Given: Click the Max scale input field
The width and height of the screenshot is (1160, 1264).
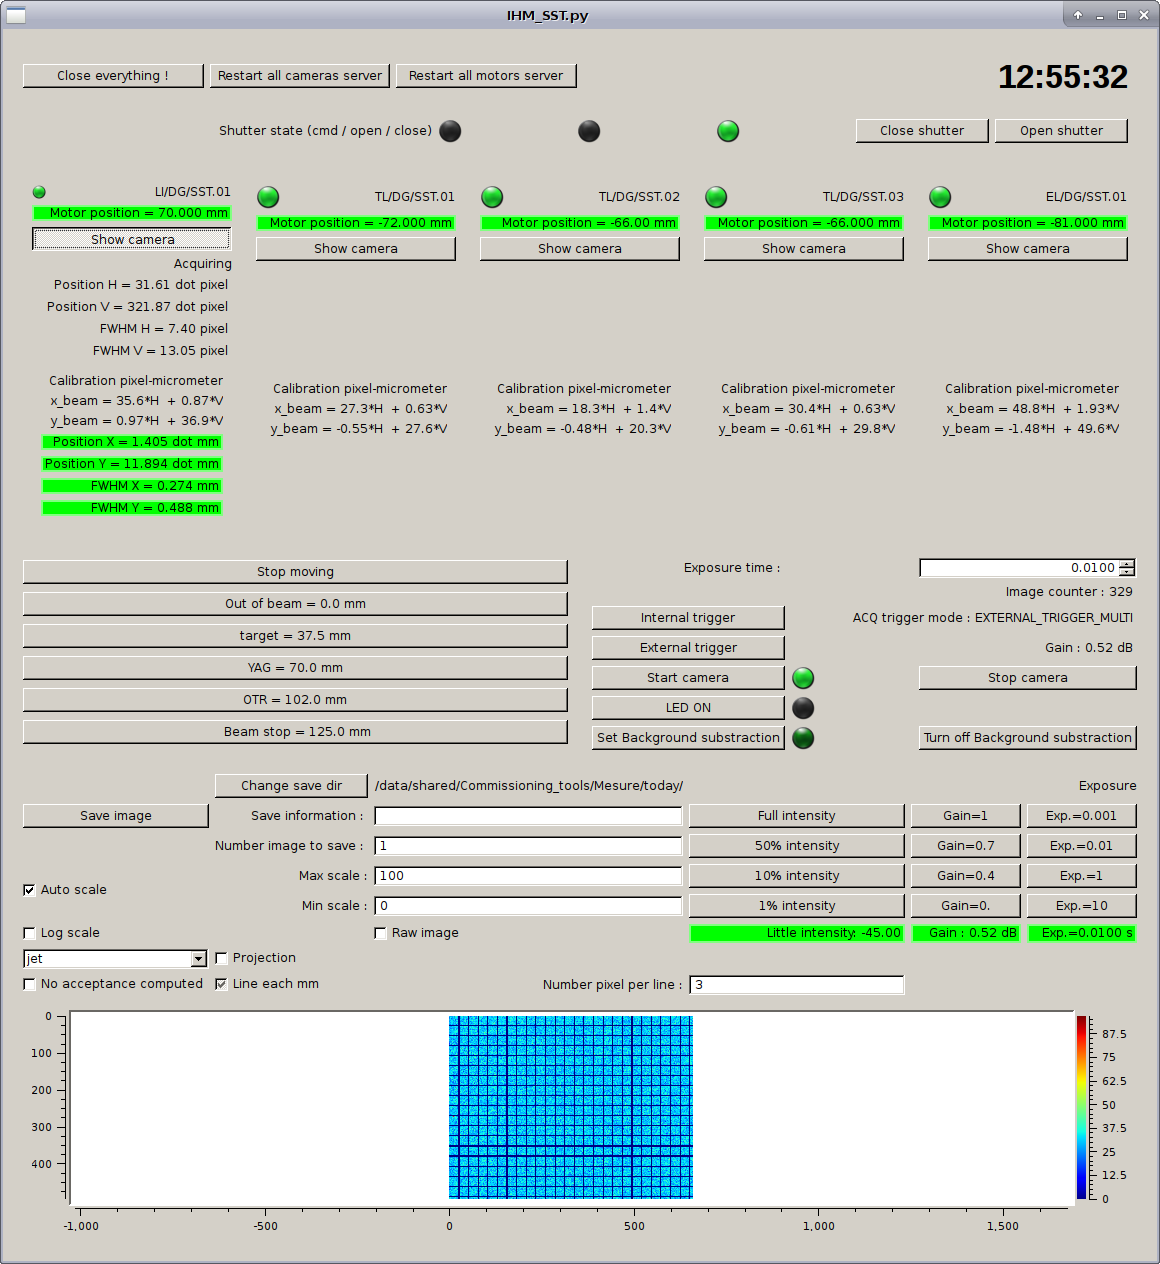Looking at the screenshot, I should coord(528,876).
